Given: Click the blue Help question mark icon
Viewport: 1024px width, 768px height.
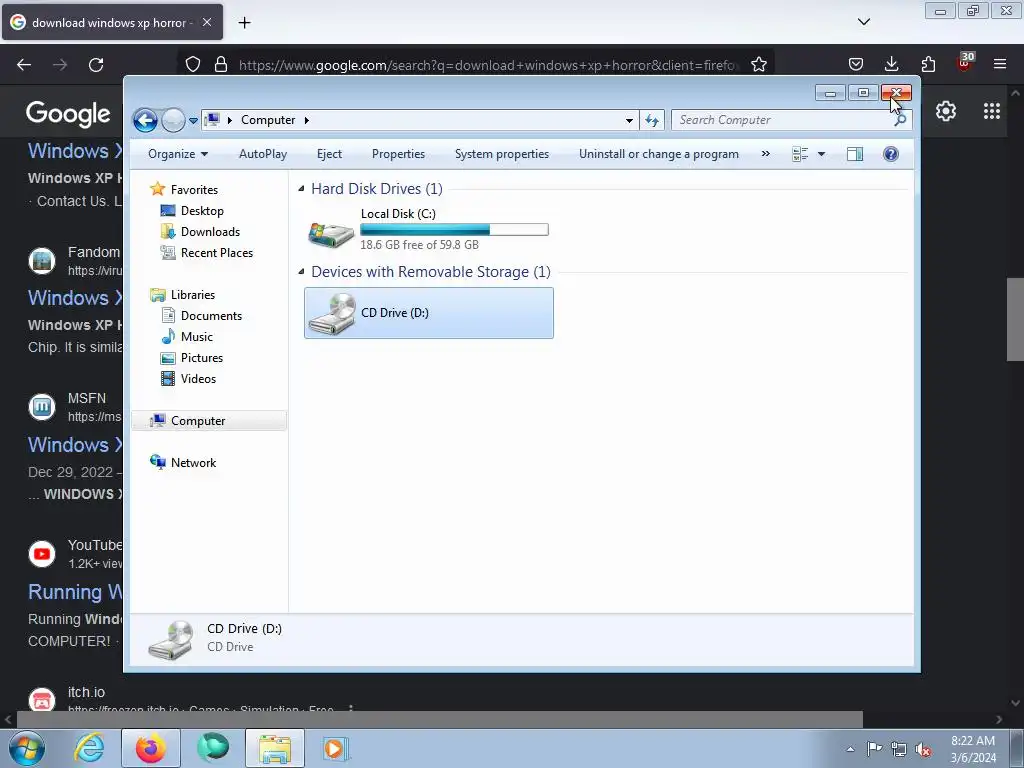Looking at the screenshot, I should tap(891, 154).
